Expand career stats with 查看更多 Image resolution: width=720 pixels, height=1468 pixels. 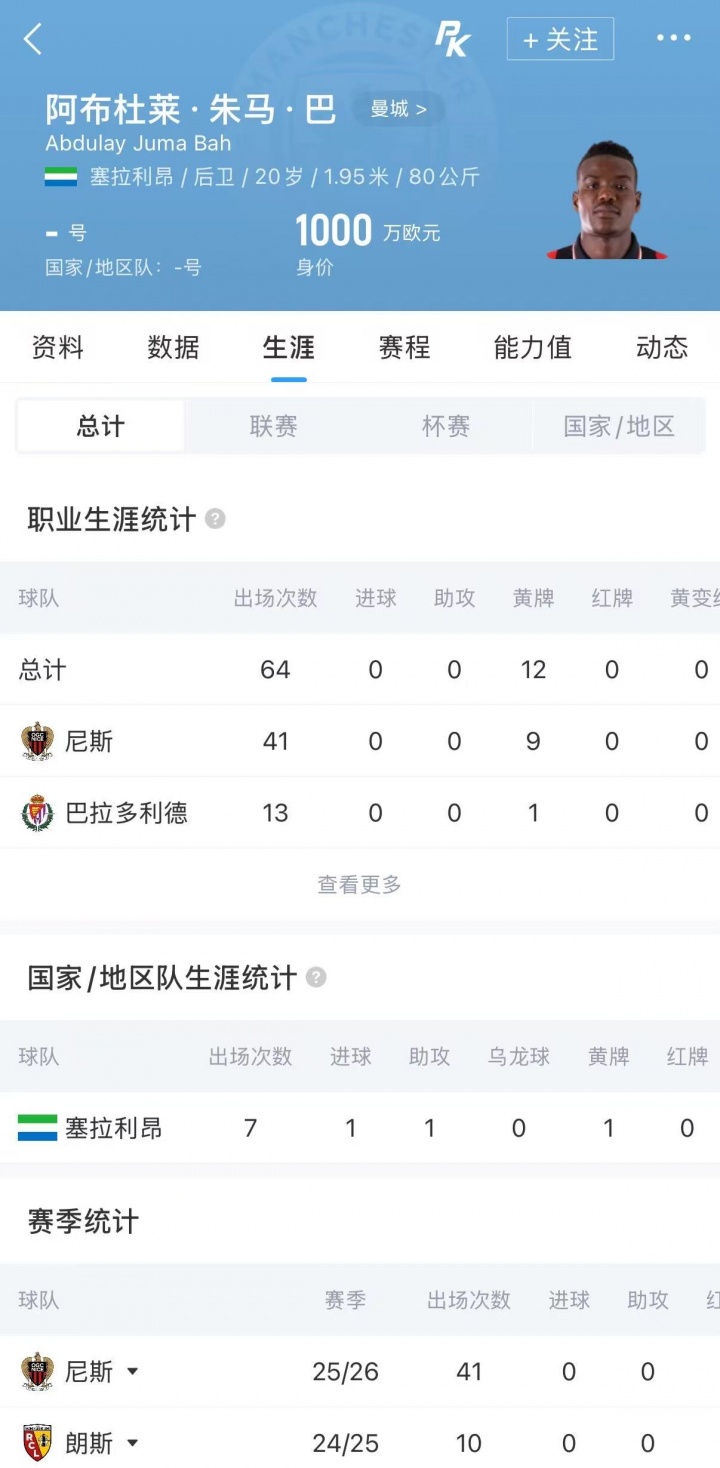tap(359, 884)
